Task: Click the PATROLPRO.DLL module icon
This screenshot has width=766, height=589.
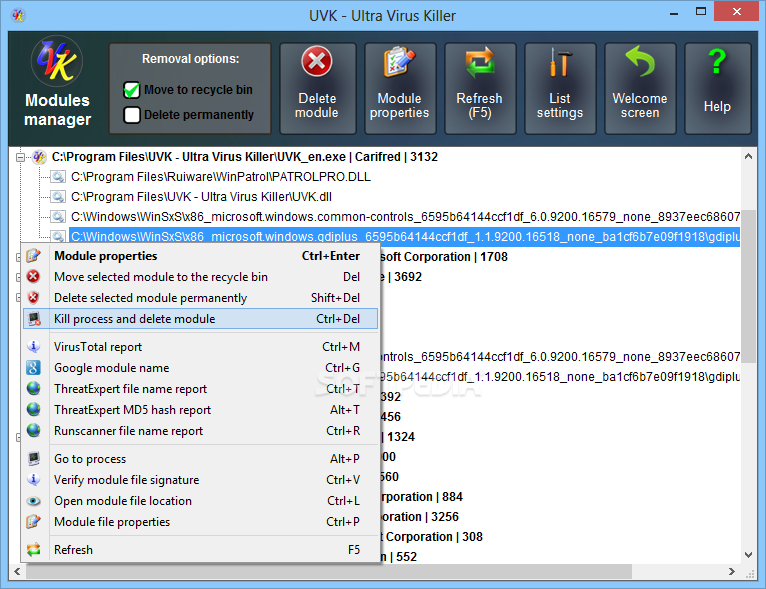Action: tap(58, 177)
